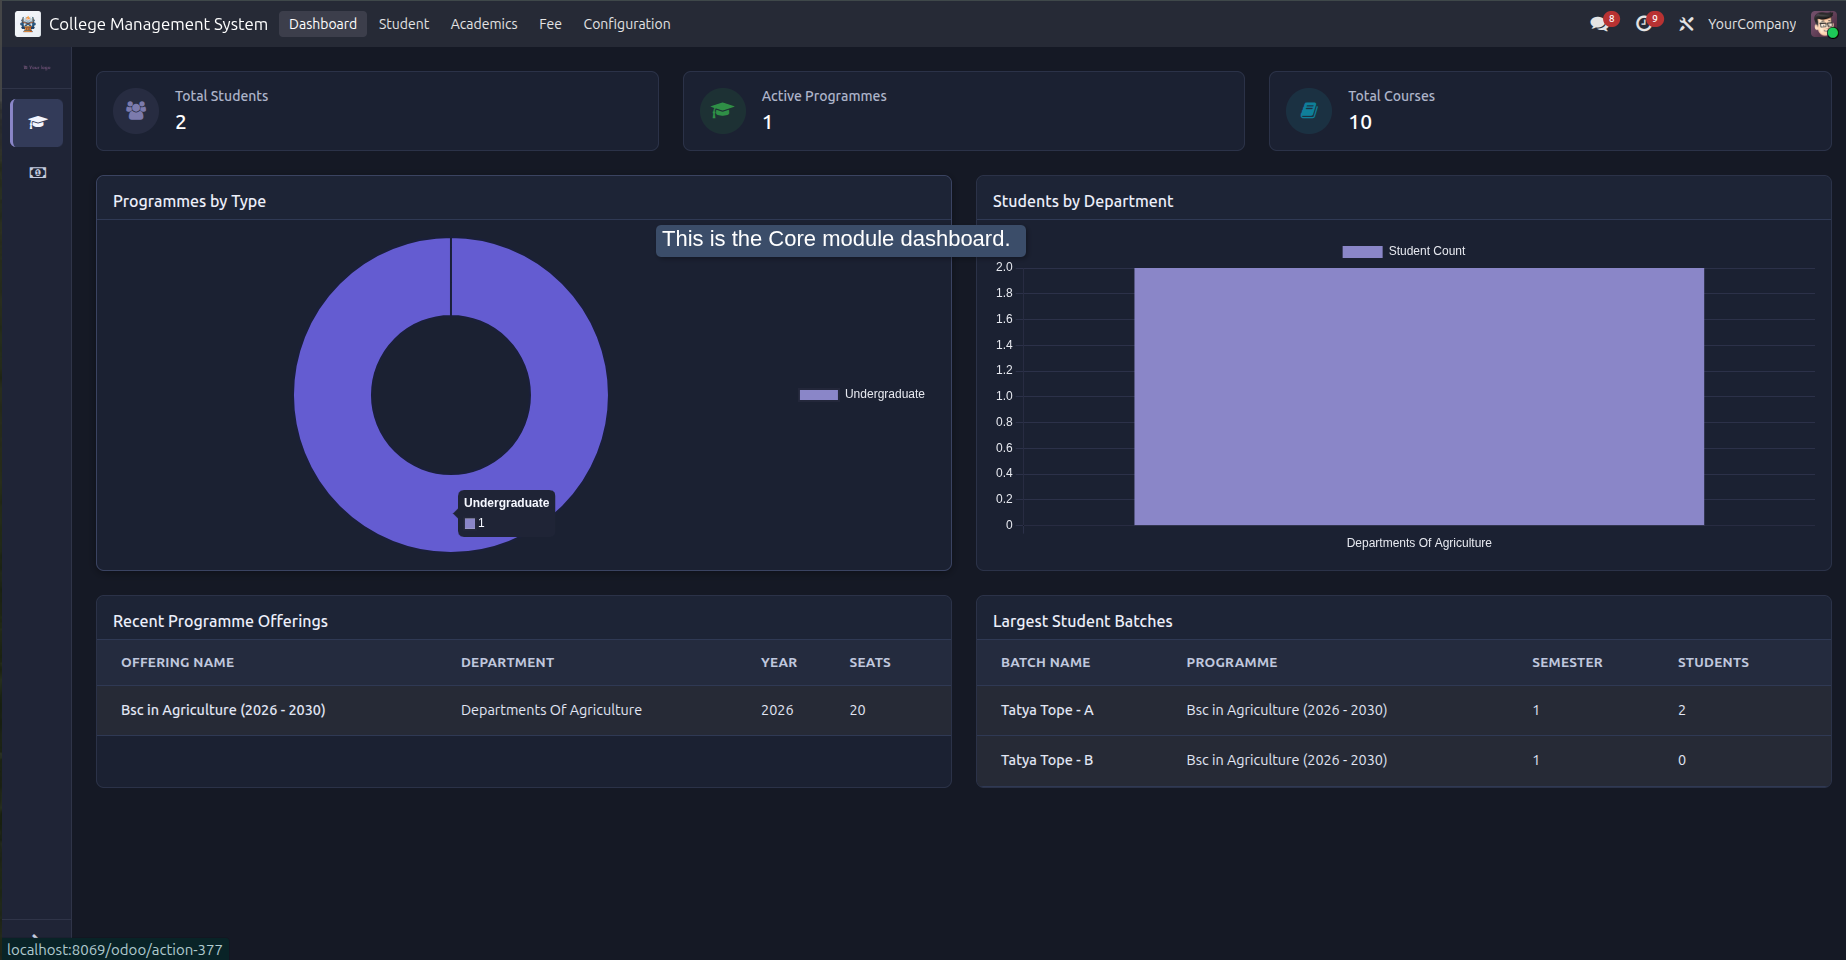Click the Departments Of Agriculture bar
Image resolution: width=1846 pixels, height=960 pixels.
tap(1419, 396)
